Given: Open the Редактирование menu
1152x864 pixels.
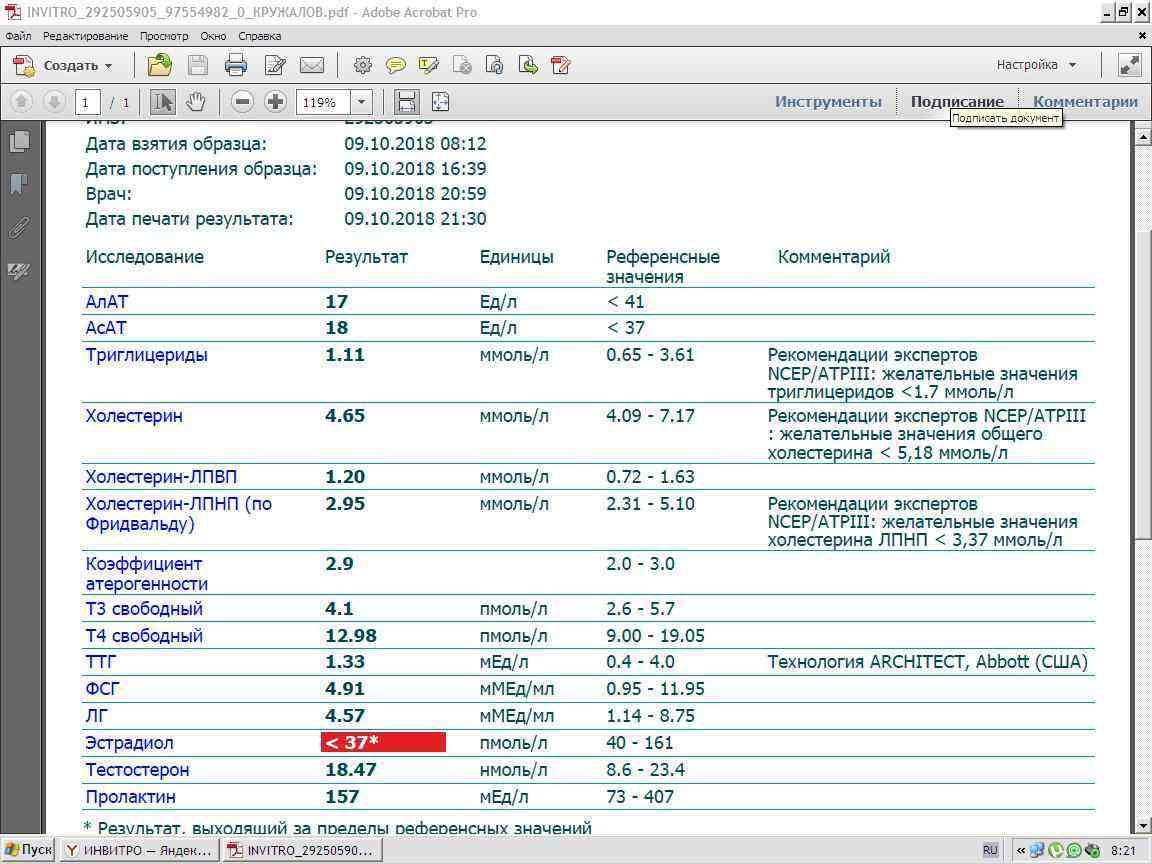Looking at the screenshot, I should pyautogui.click(x=85, y=36).
